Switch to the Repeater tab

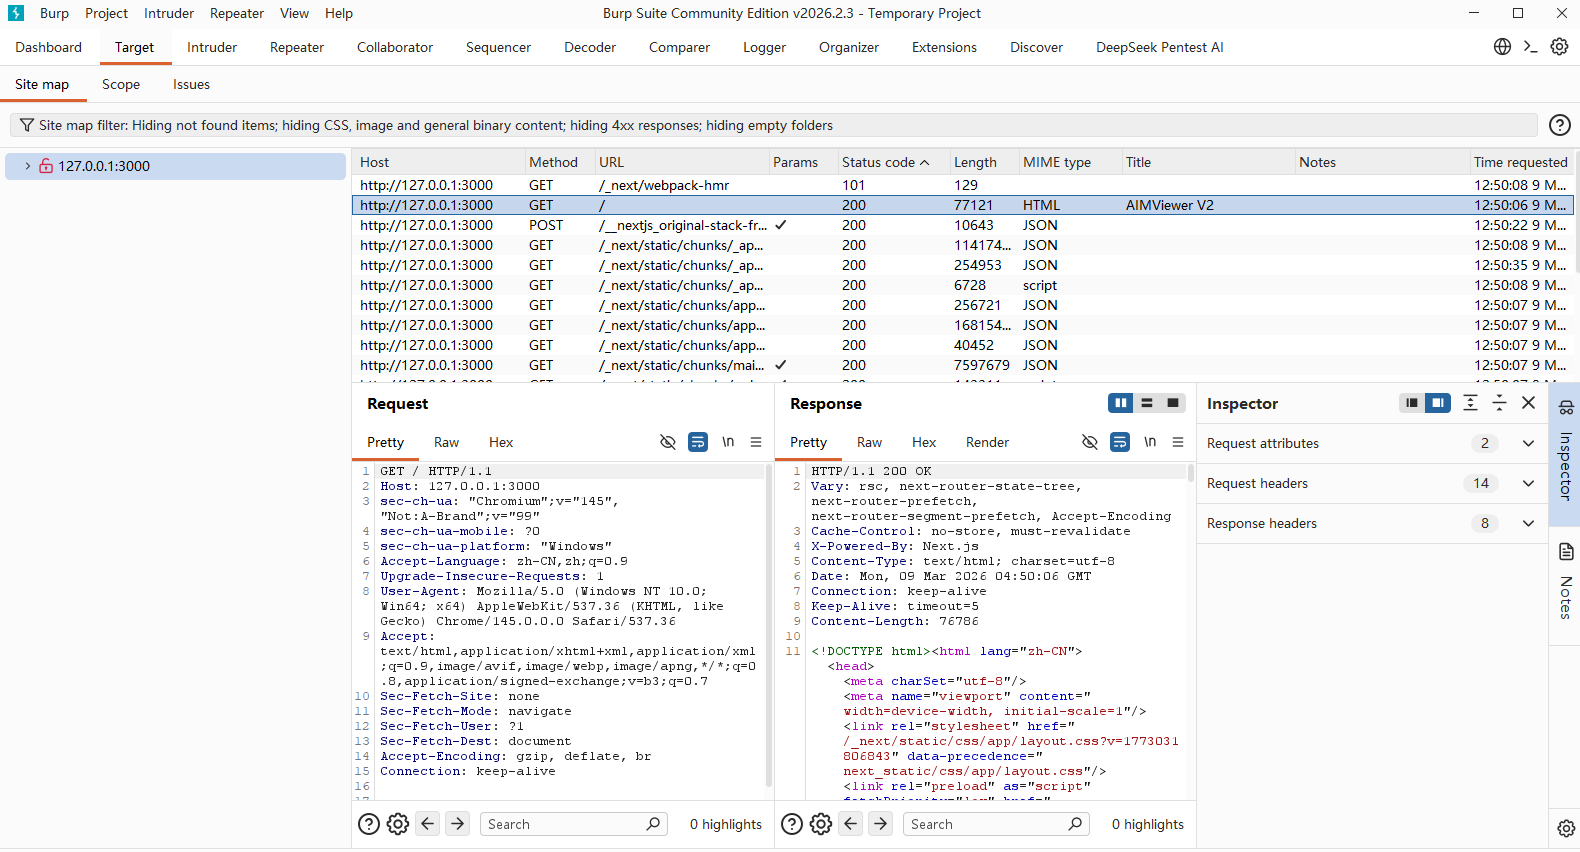tap(297, 47)
